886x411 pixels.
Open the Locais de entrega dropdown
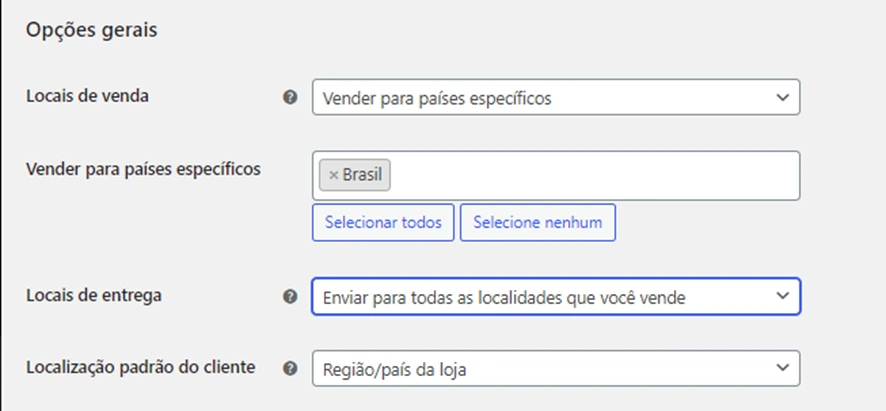[555, 297]
